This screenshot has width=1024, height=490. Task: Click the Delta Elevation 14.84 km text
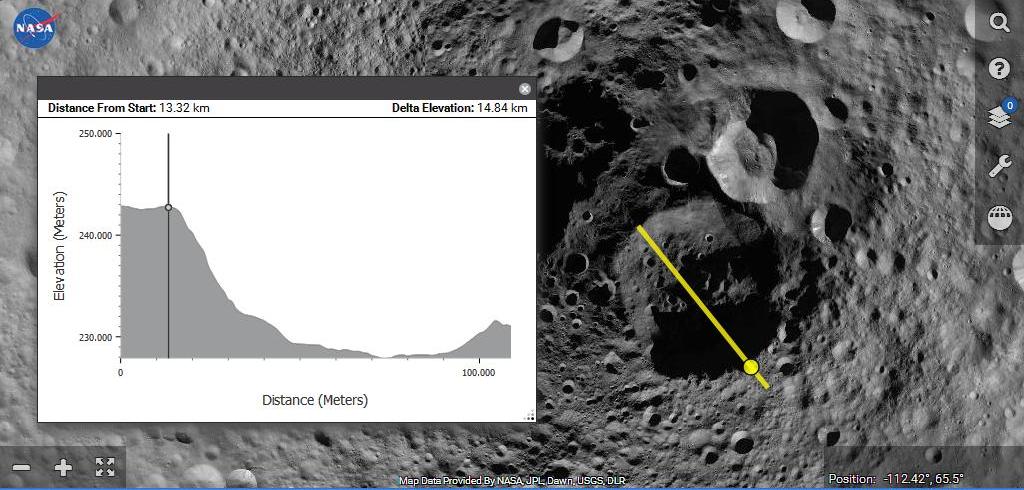[x=460, y=108]
